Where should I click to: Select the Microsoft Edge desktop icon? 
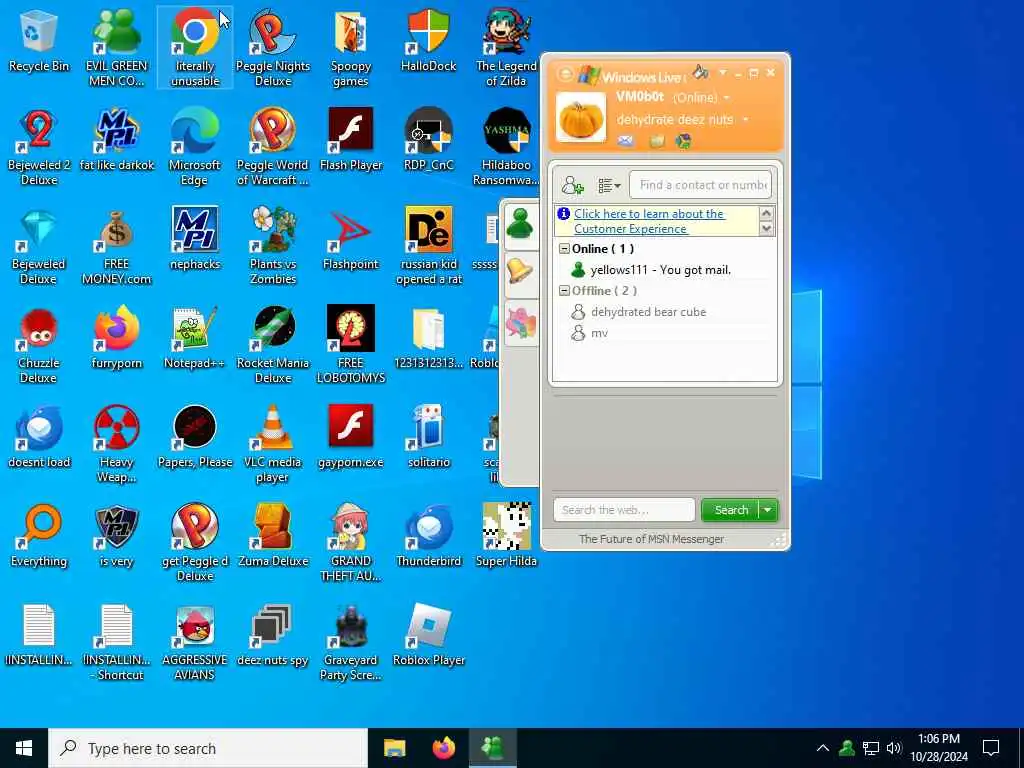(x=195, y=148)
